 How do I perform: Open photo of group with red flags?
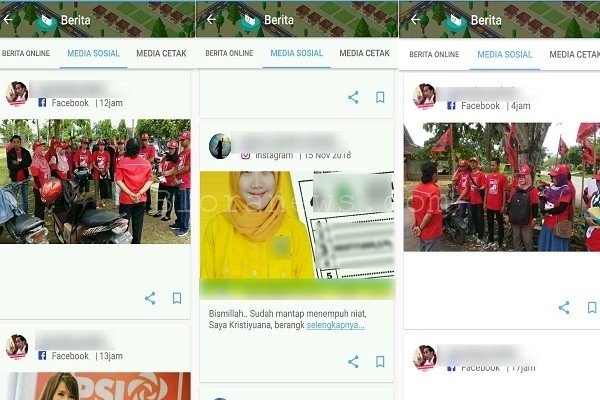502,187
